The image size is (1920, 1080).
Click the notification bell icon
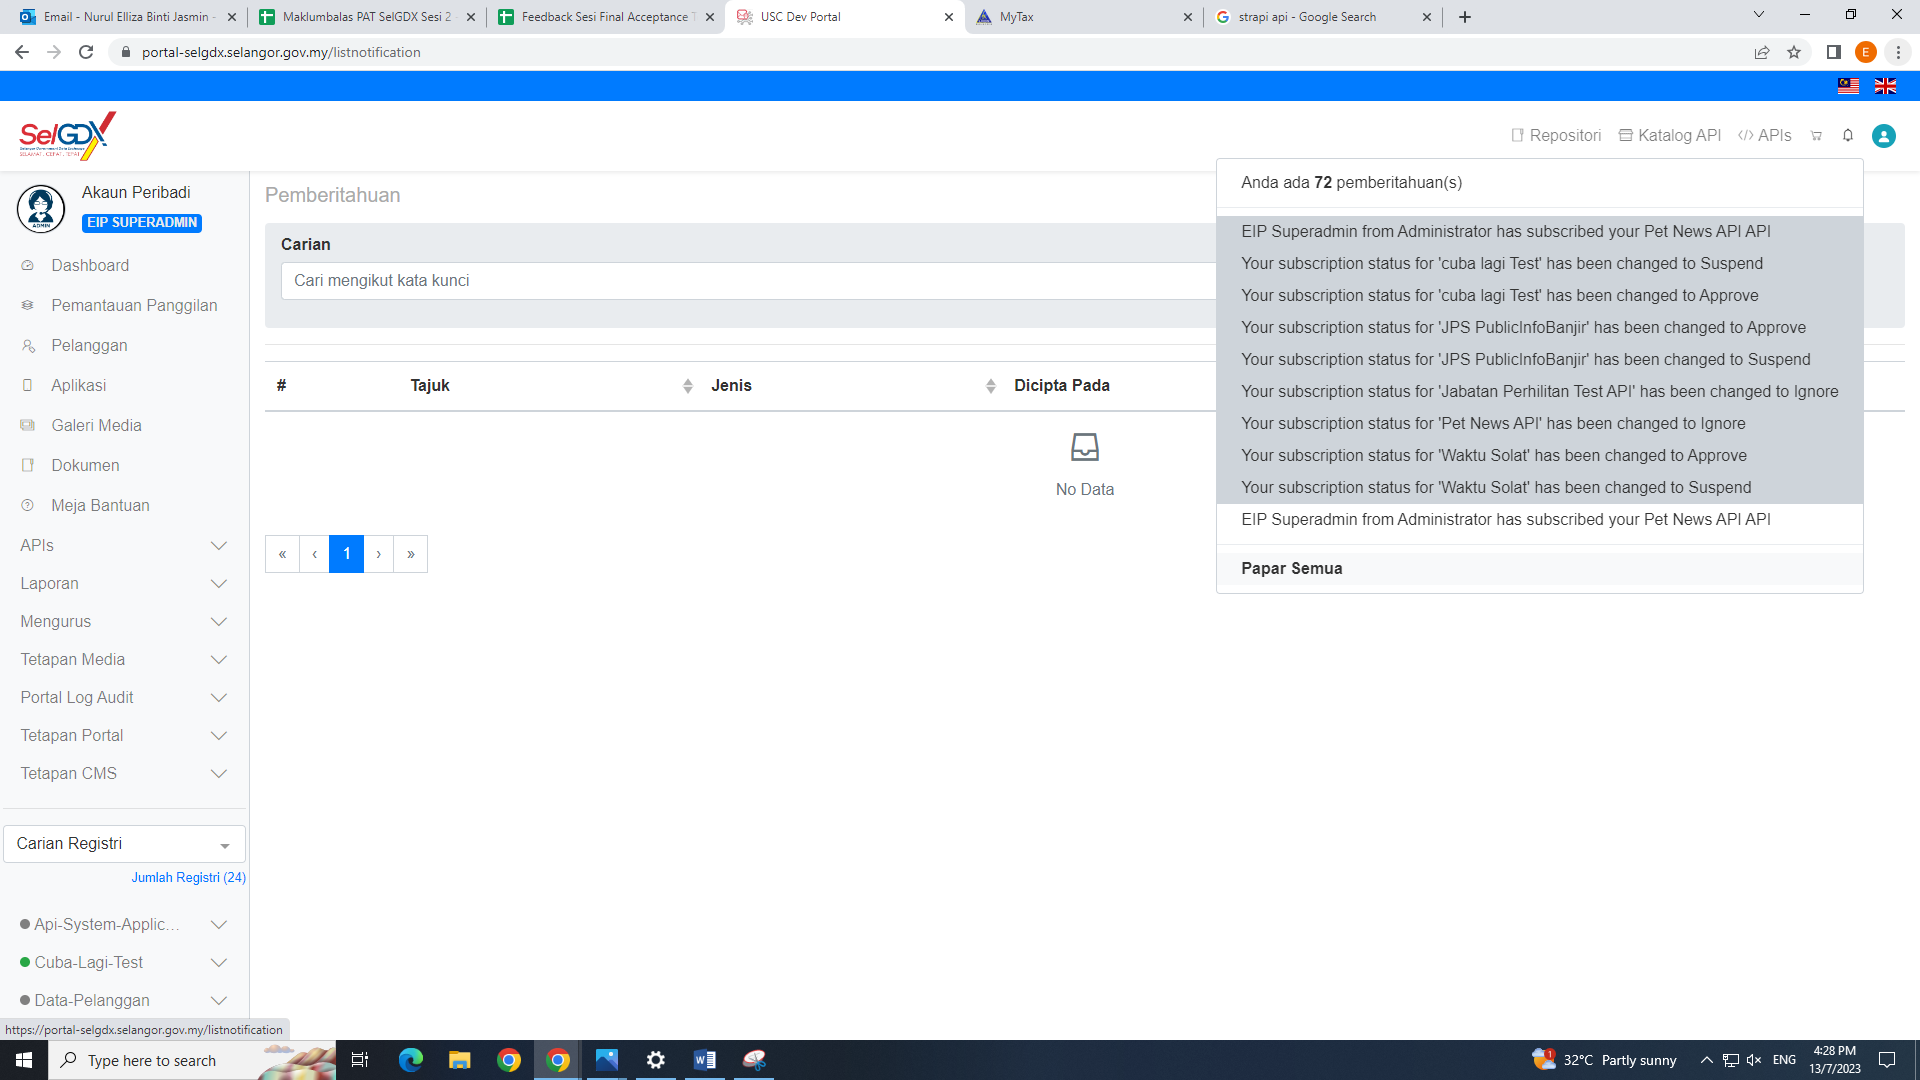coord(1848,135)
